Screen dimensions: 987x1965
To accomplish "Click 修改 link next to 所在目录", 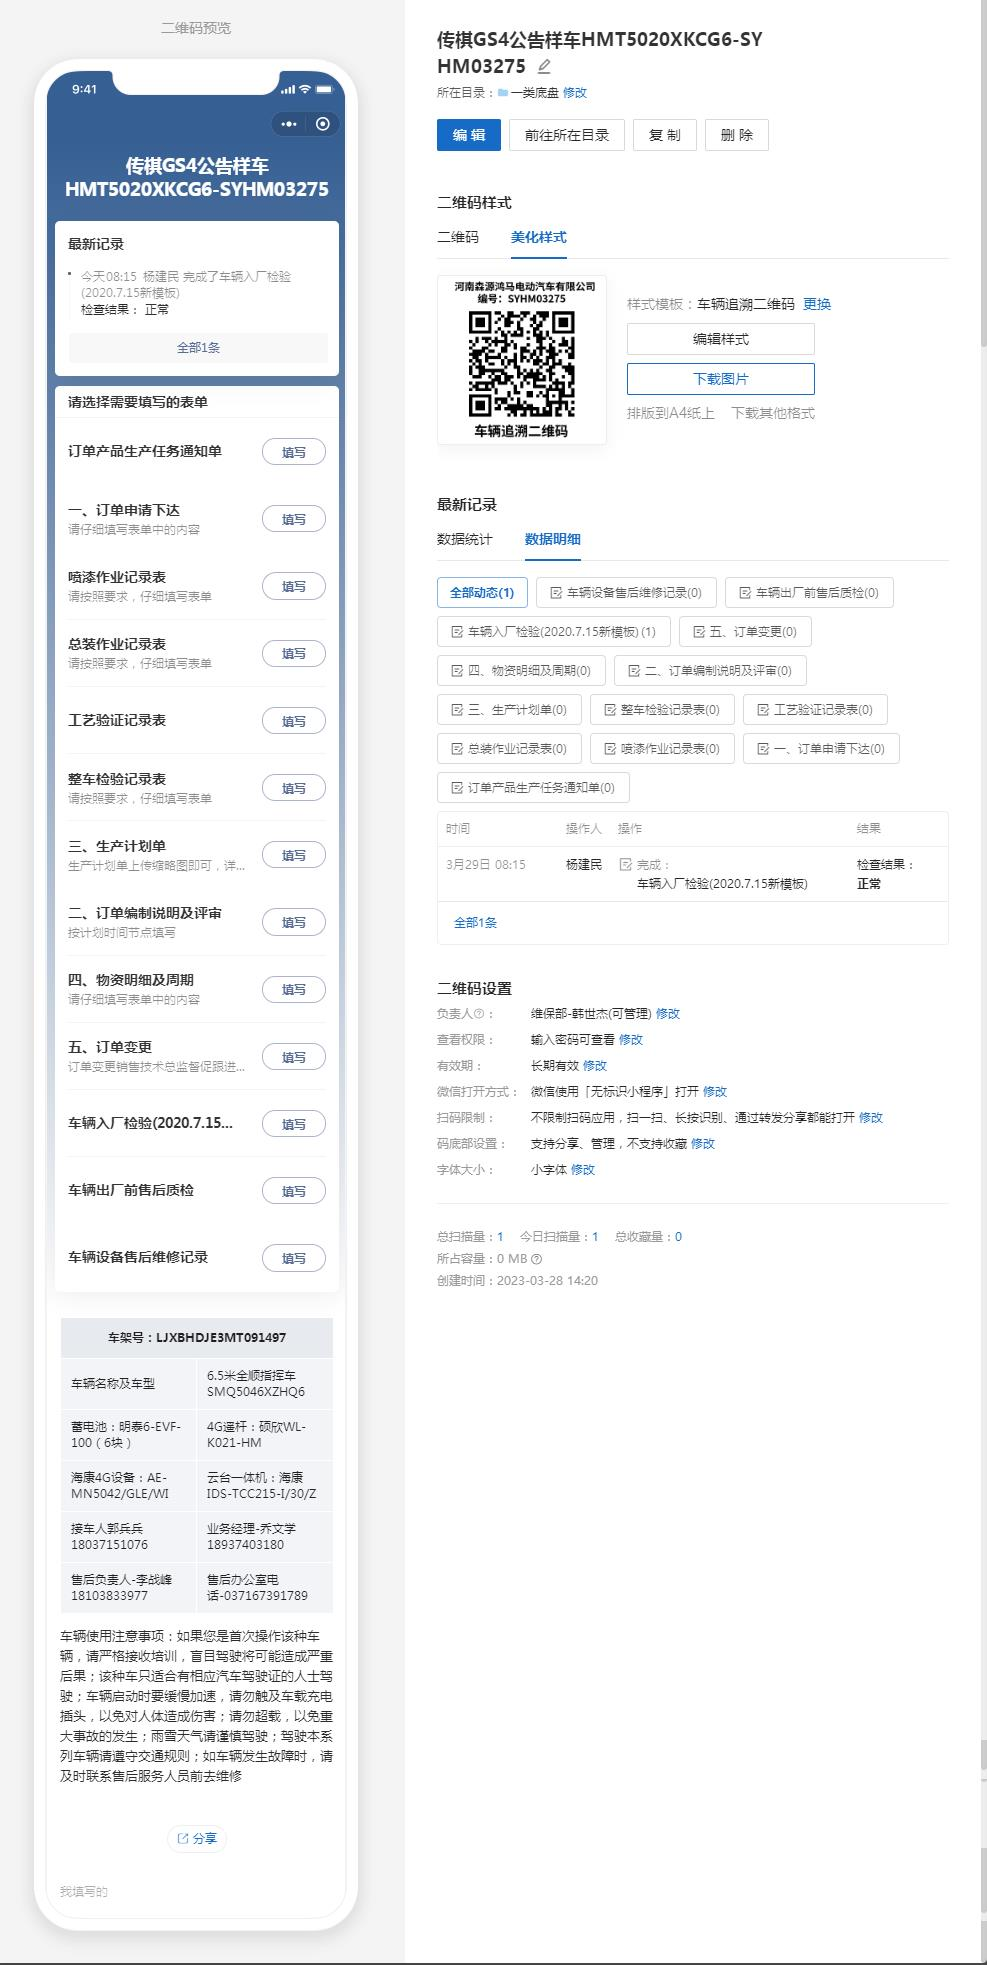I will [575, 92].
